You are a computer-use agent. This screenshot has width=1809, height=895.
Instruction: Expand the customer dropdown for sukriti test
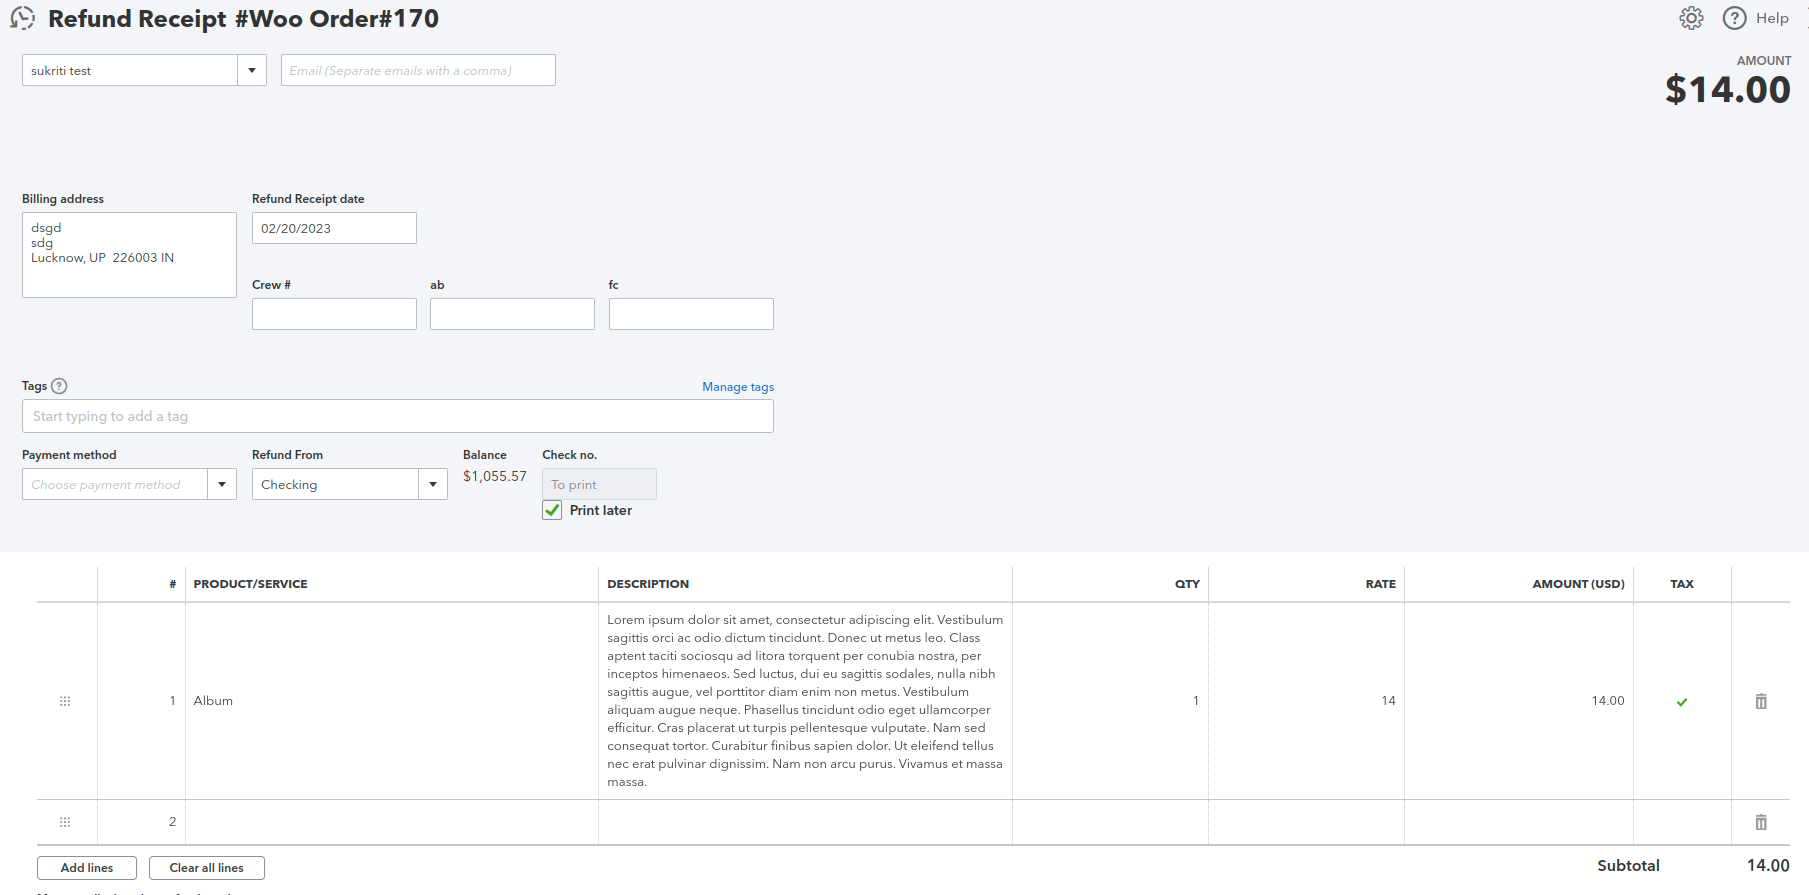pyautogui.click(x=252, y=70)
